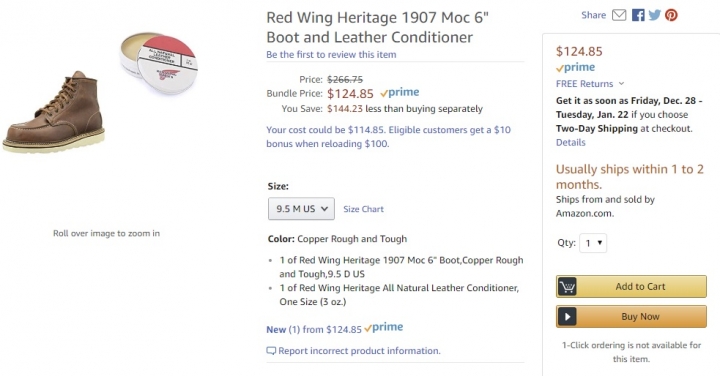The height and width of the screenshot is (376, 720).
Task: Be the first to review this item
Action: pyautogui.click(x=331, y=55)
